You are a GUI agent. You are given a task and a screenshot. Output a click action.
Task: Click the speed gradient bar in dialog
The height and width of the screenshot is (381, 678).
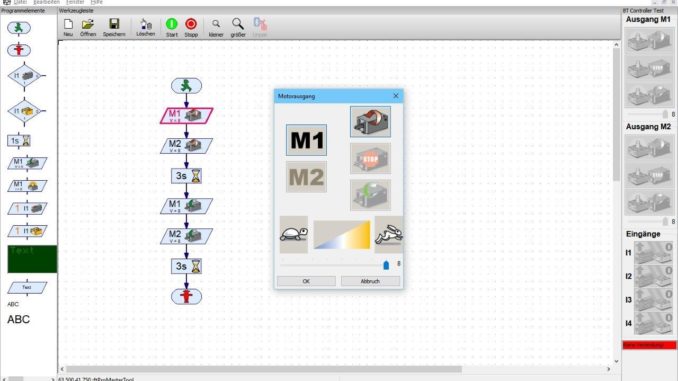point(342,235)
